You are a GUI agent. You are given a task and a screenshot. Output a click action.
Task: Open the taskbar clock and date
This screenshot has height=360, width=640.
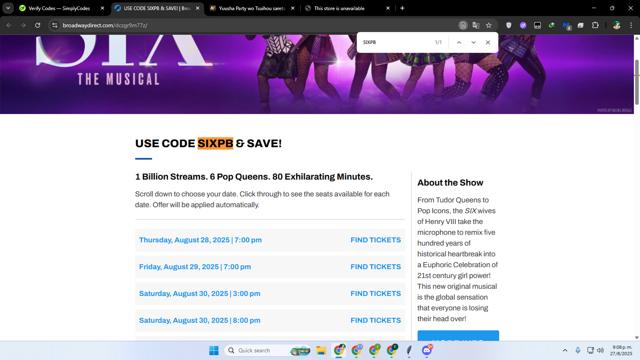[x=622, y=350]
